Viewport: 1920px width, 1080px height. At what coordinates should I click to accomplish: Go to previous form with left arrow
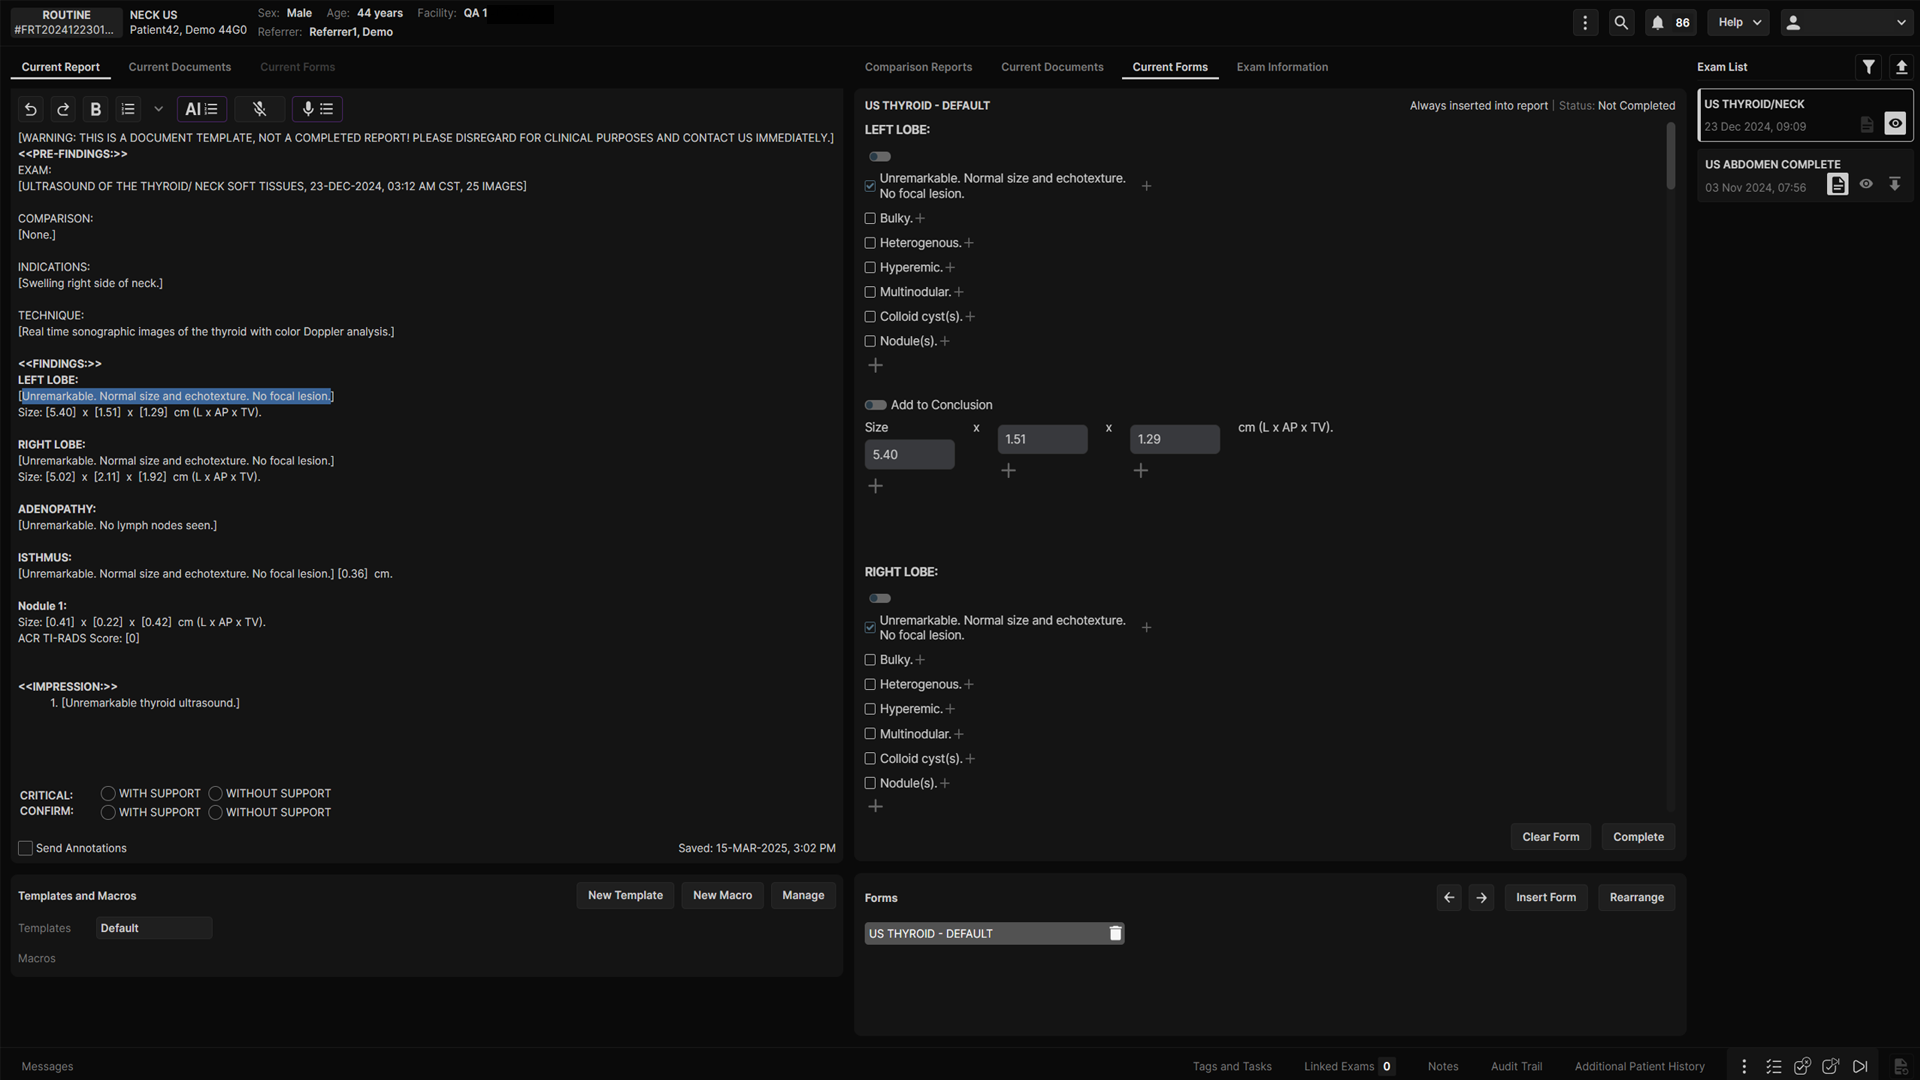pyautogui.click(x=1449, y=897)
